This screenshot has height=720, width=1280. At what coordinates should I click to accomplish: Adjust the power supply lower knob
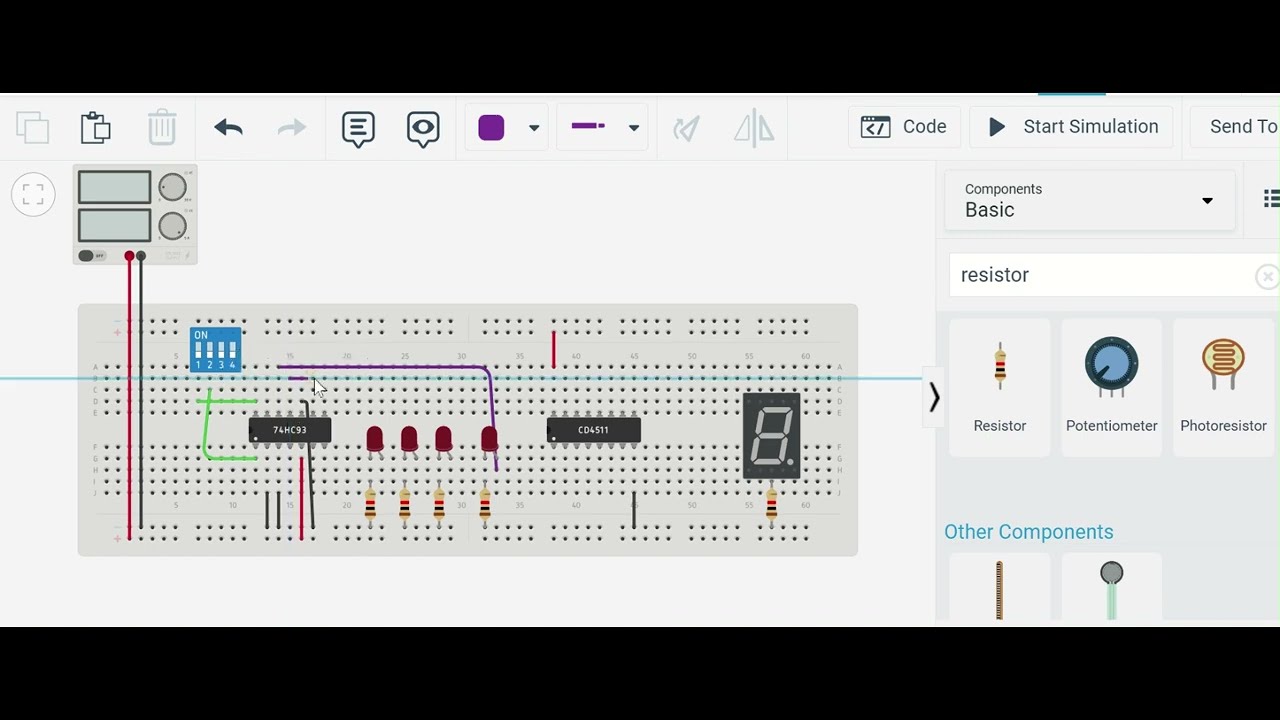point(173,225)
